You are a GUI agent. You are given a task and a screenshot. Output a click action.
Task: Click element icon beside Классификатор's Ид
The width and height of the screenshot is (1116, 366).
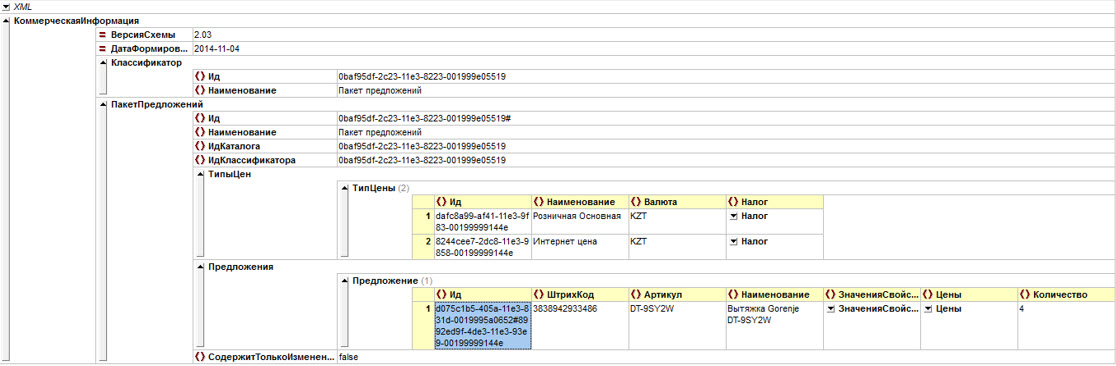199,76
